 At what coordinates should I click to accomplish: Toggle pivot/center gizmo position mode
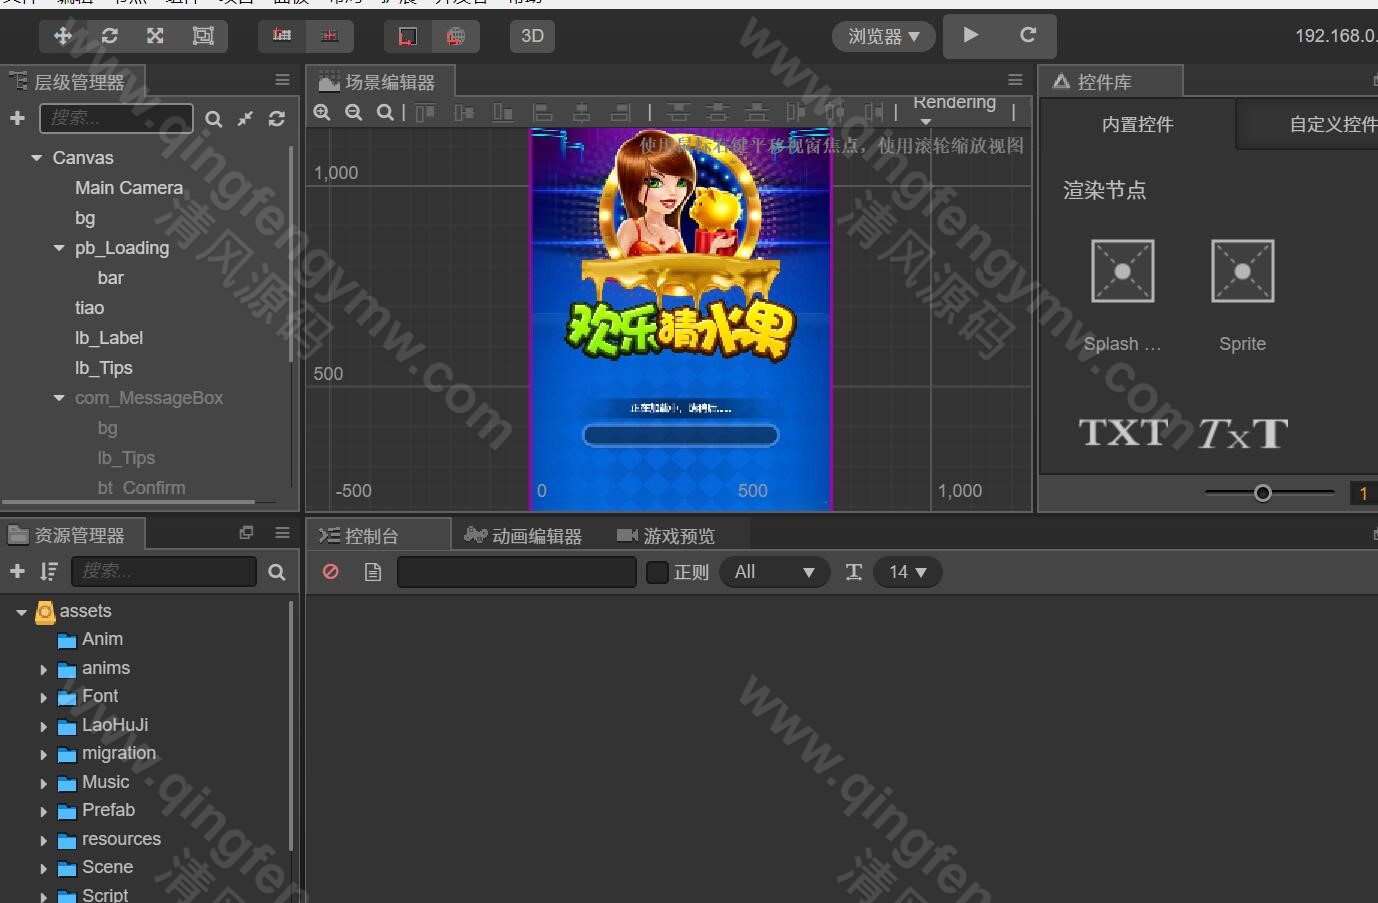[x=282, y=36]
